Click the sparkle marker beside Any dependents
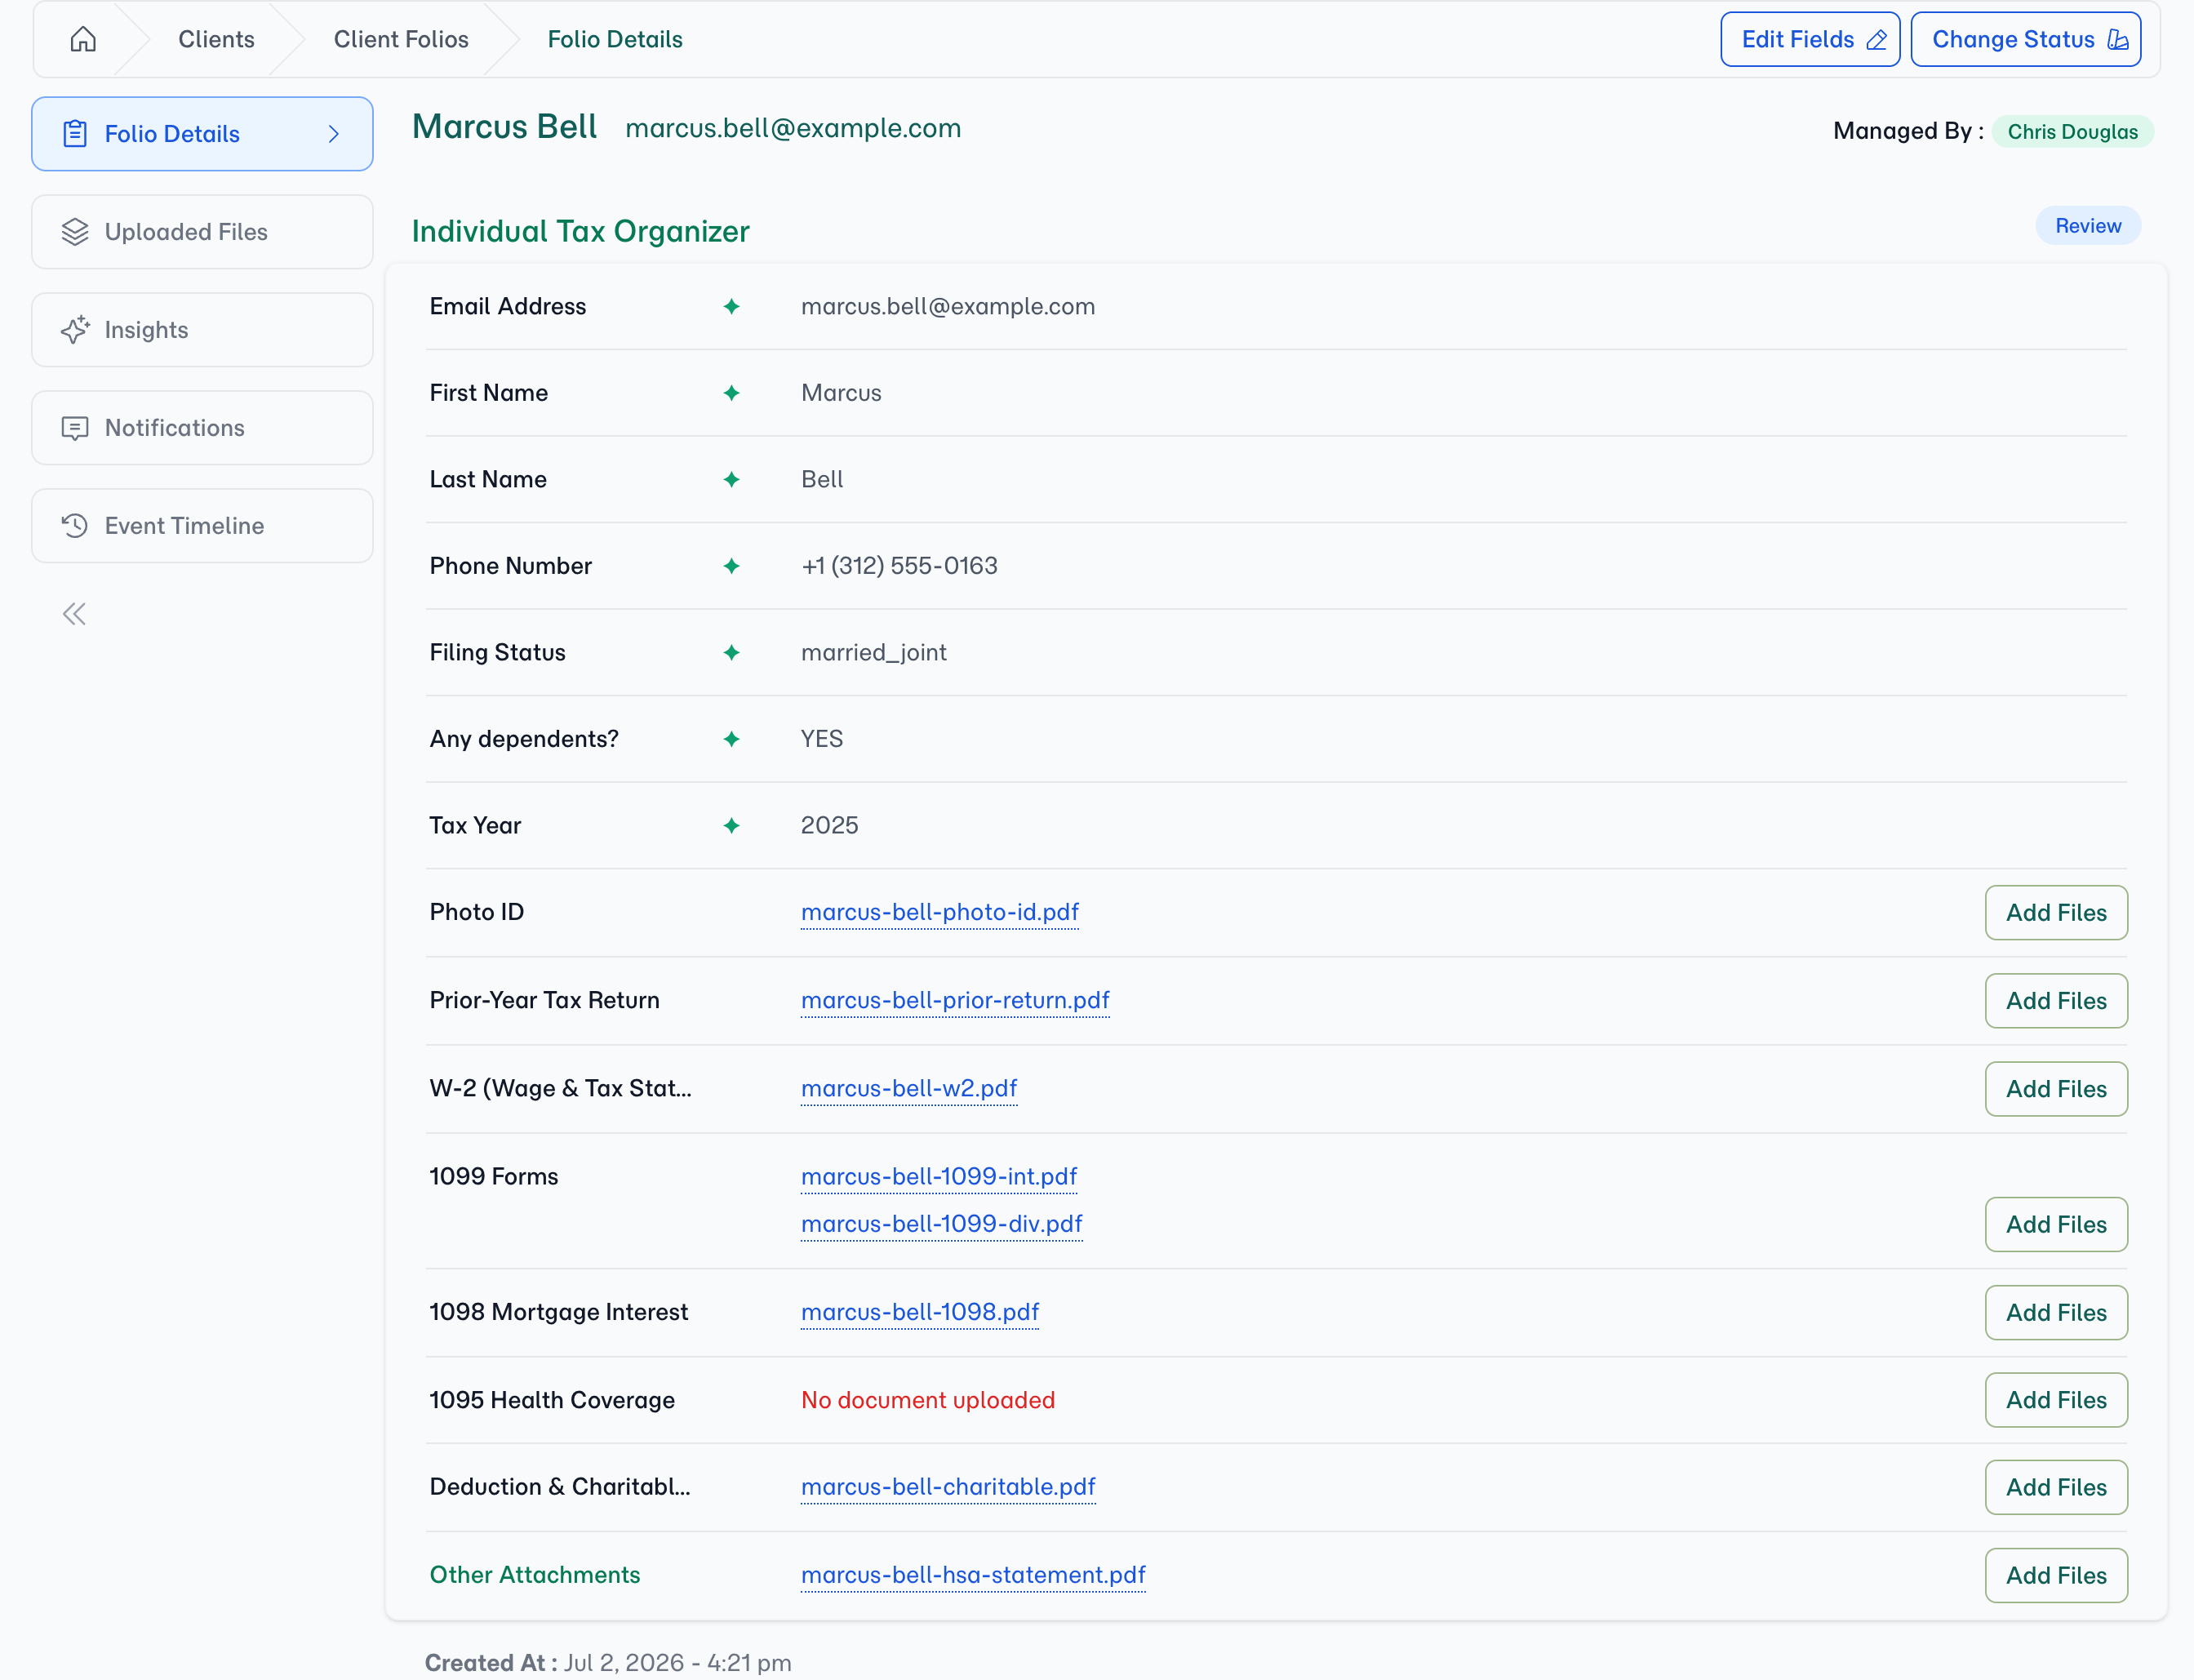This screenshot has width=2194, height=1680. 731,739
